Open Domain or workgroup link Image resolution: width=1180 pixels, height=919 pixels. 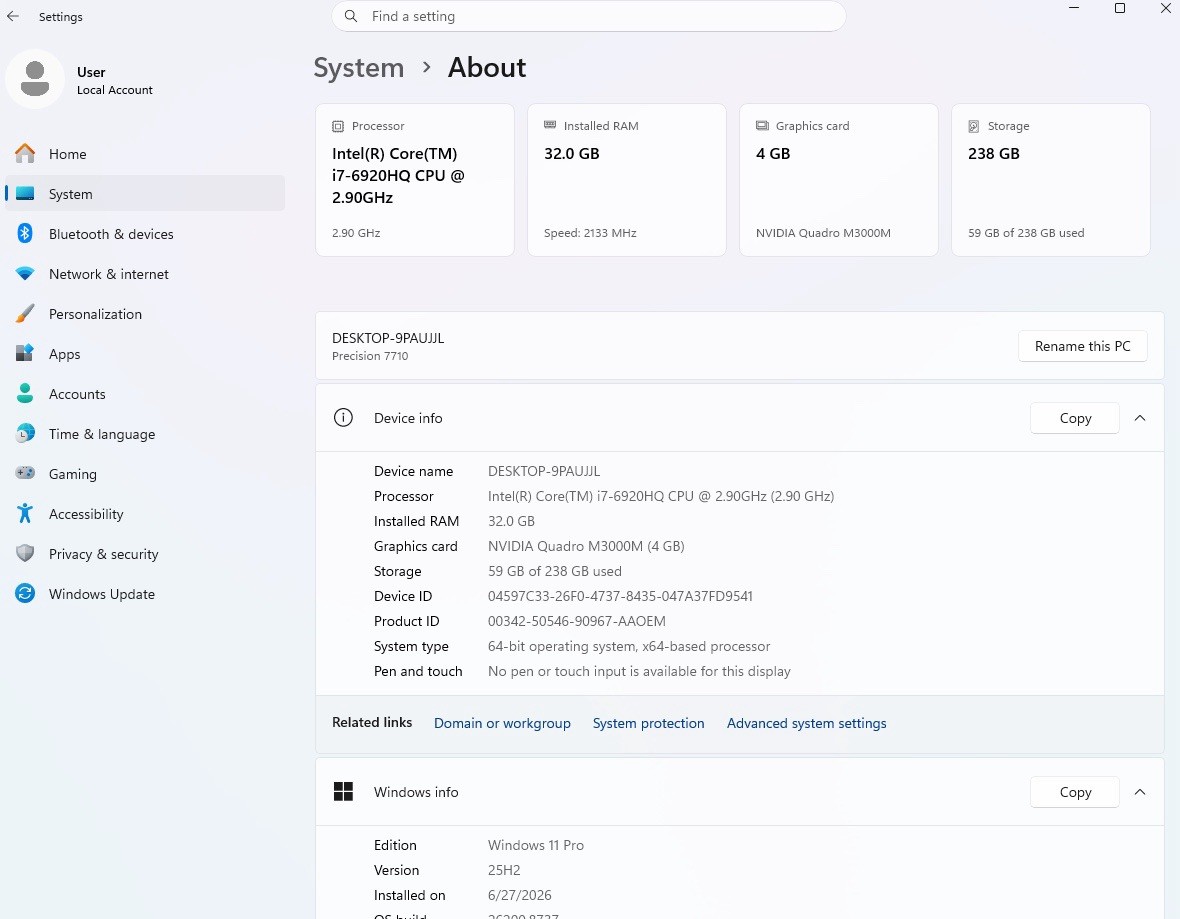502,723
